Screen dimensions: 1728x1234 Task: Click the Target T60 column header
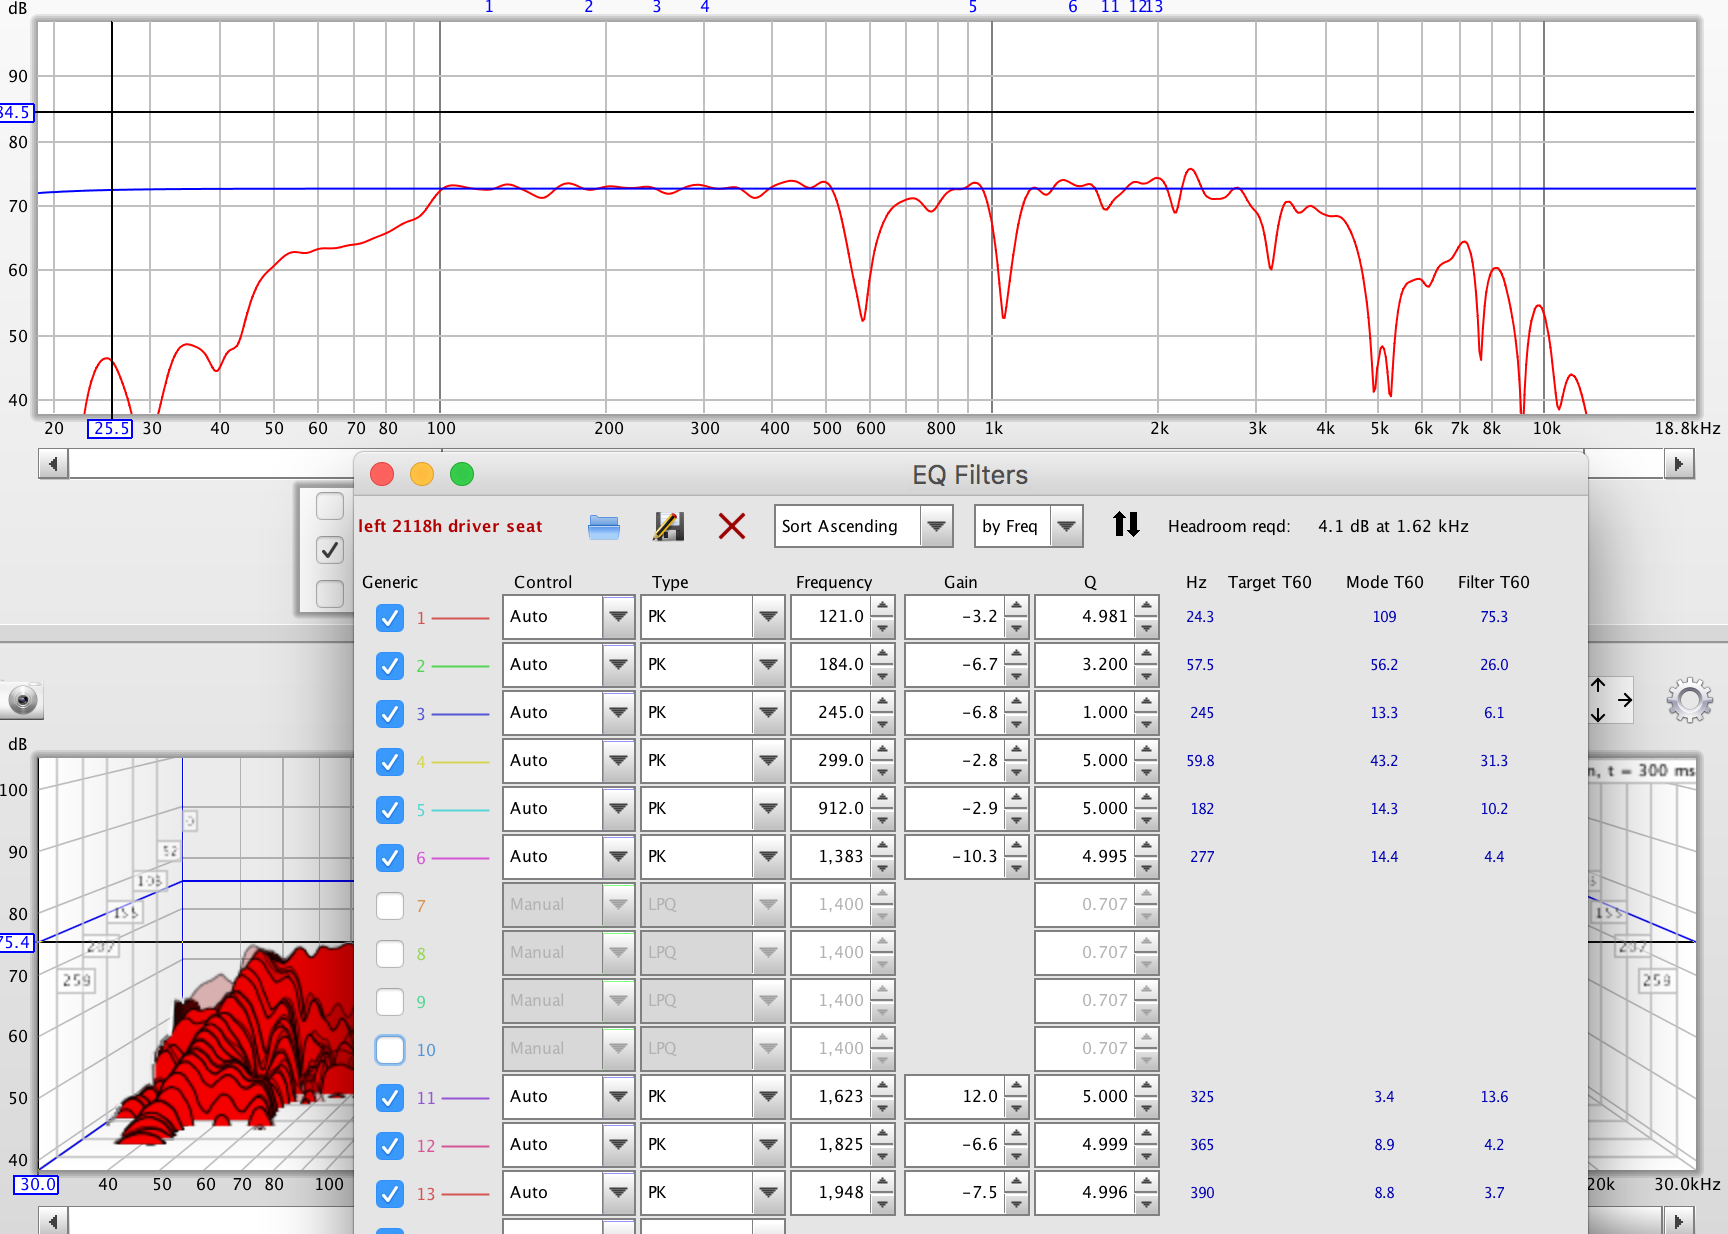pos(1269,582)
